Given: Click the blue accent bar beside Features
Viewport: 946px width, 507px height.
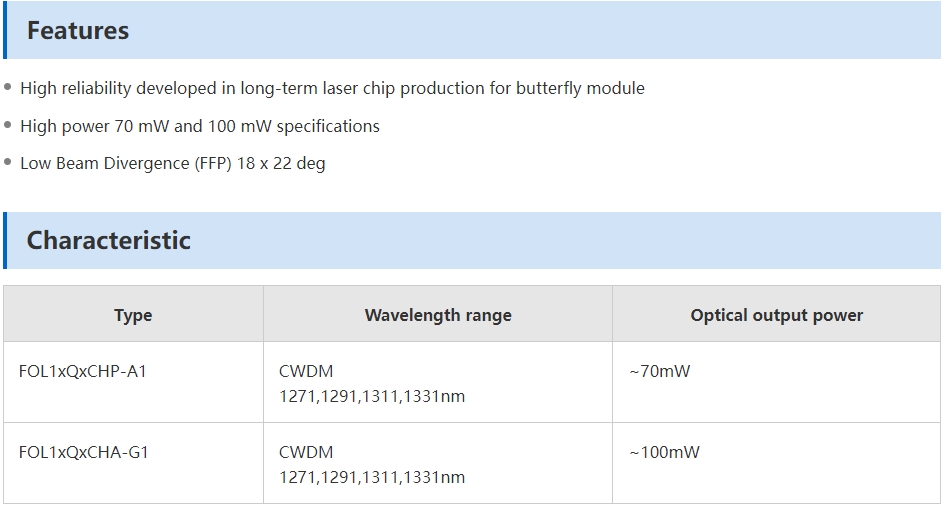Looking at the screenshot, I should pos(5,30).
